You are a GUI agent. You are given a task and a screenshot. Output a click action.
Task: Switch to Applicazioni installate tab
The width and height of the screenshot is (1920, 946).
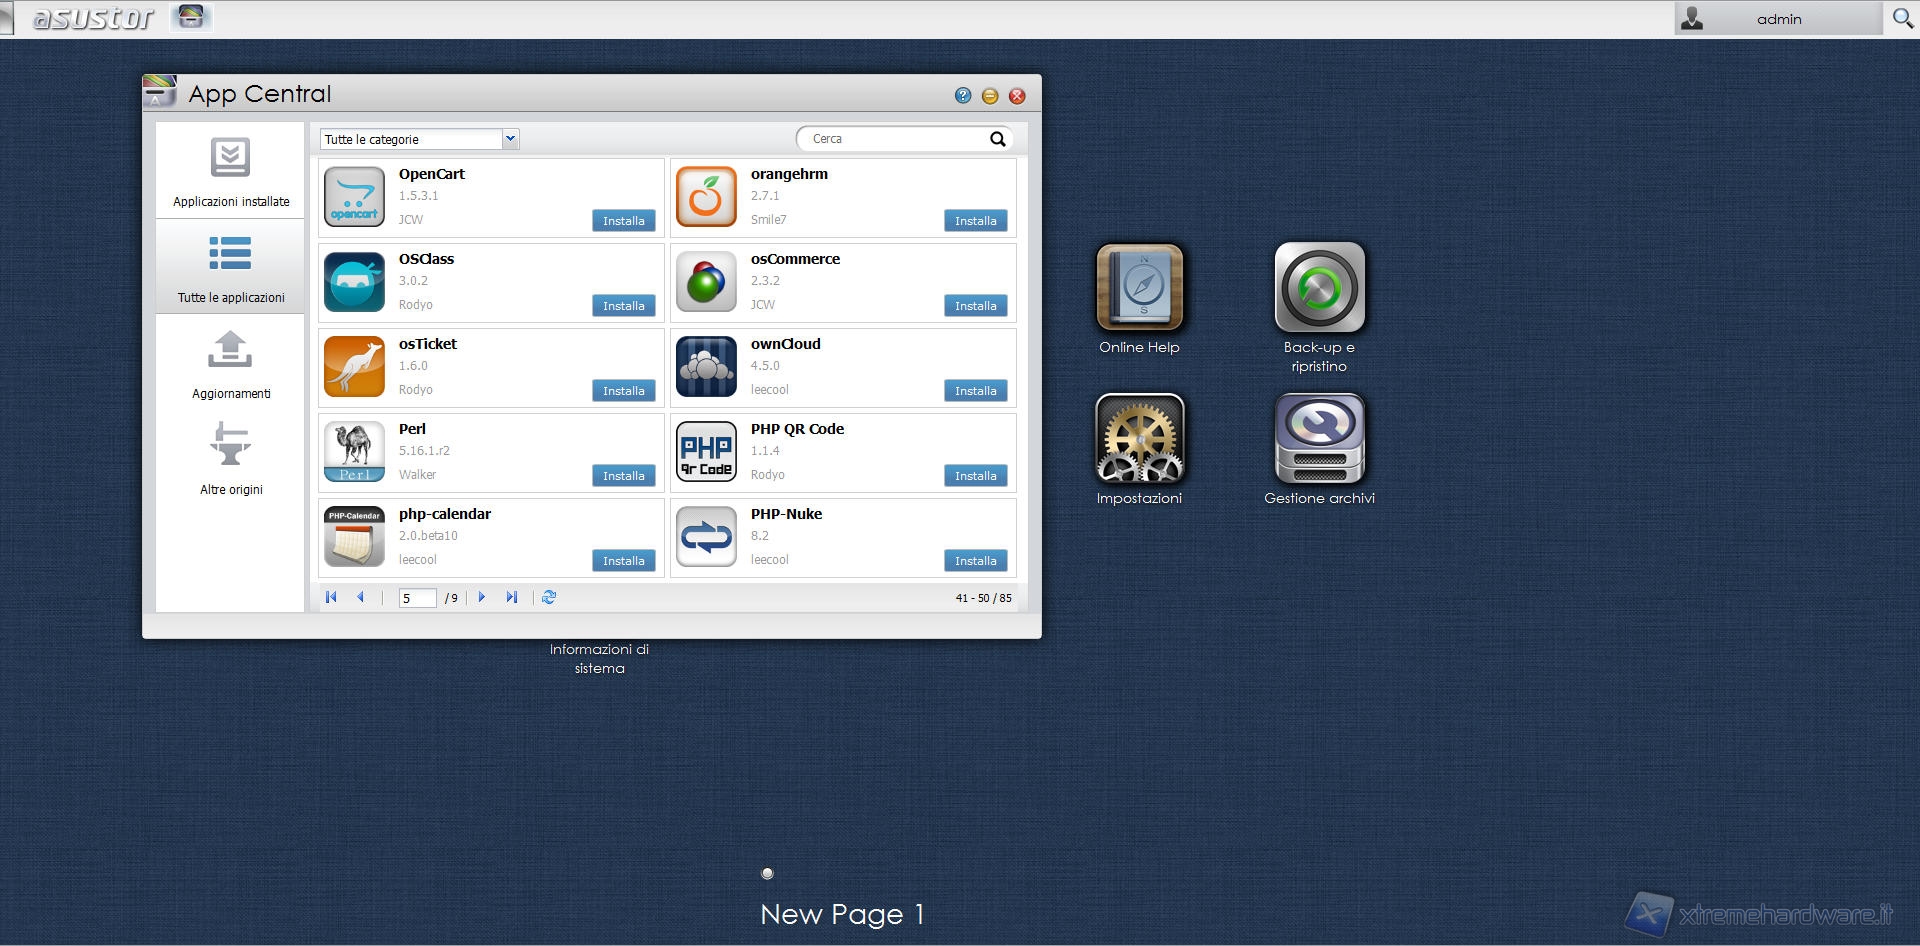click(231, 170)
